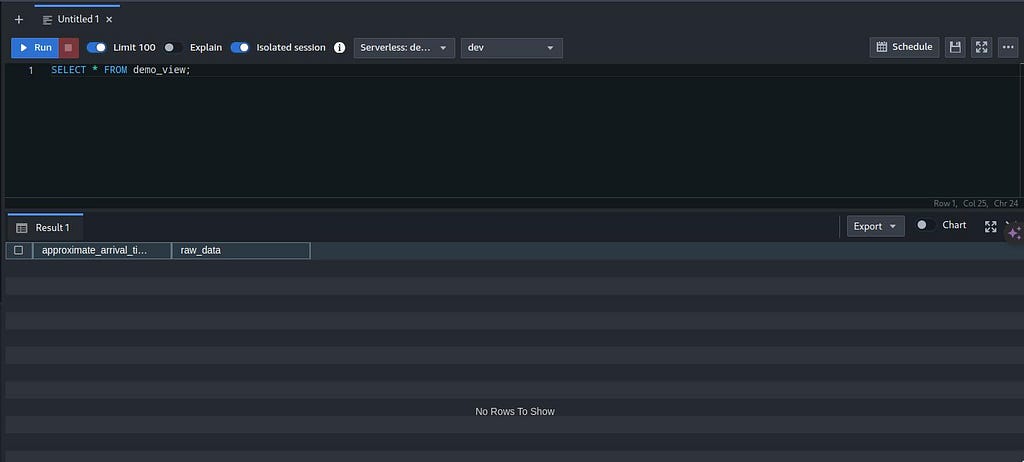Expand results pane to full screen
This screenshot has width=1024, height=462.
click(x=991, y=226)
